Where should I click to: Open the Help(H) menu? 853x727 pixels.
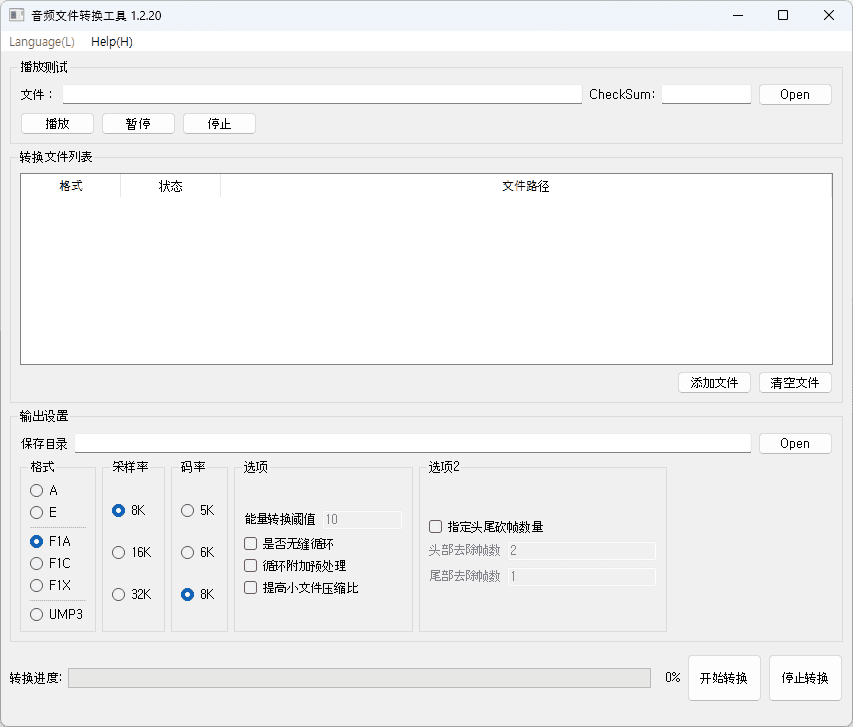point(111,42)
